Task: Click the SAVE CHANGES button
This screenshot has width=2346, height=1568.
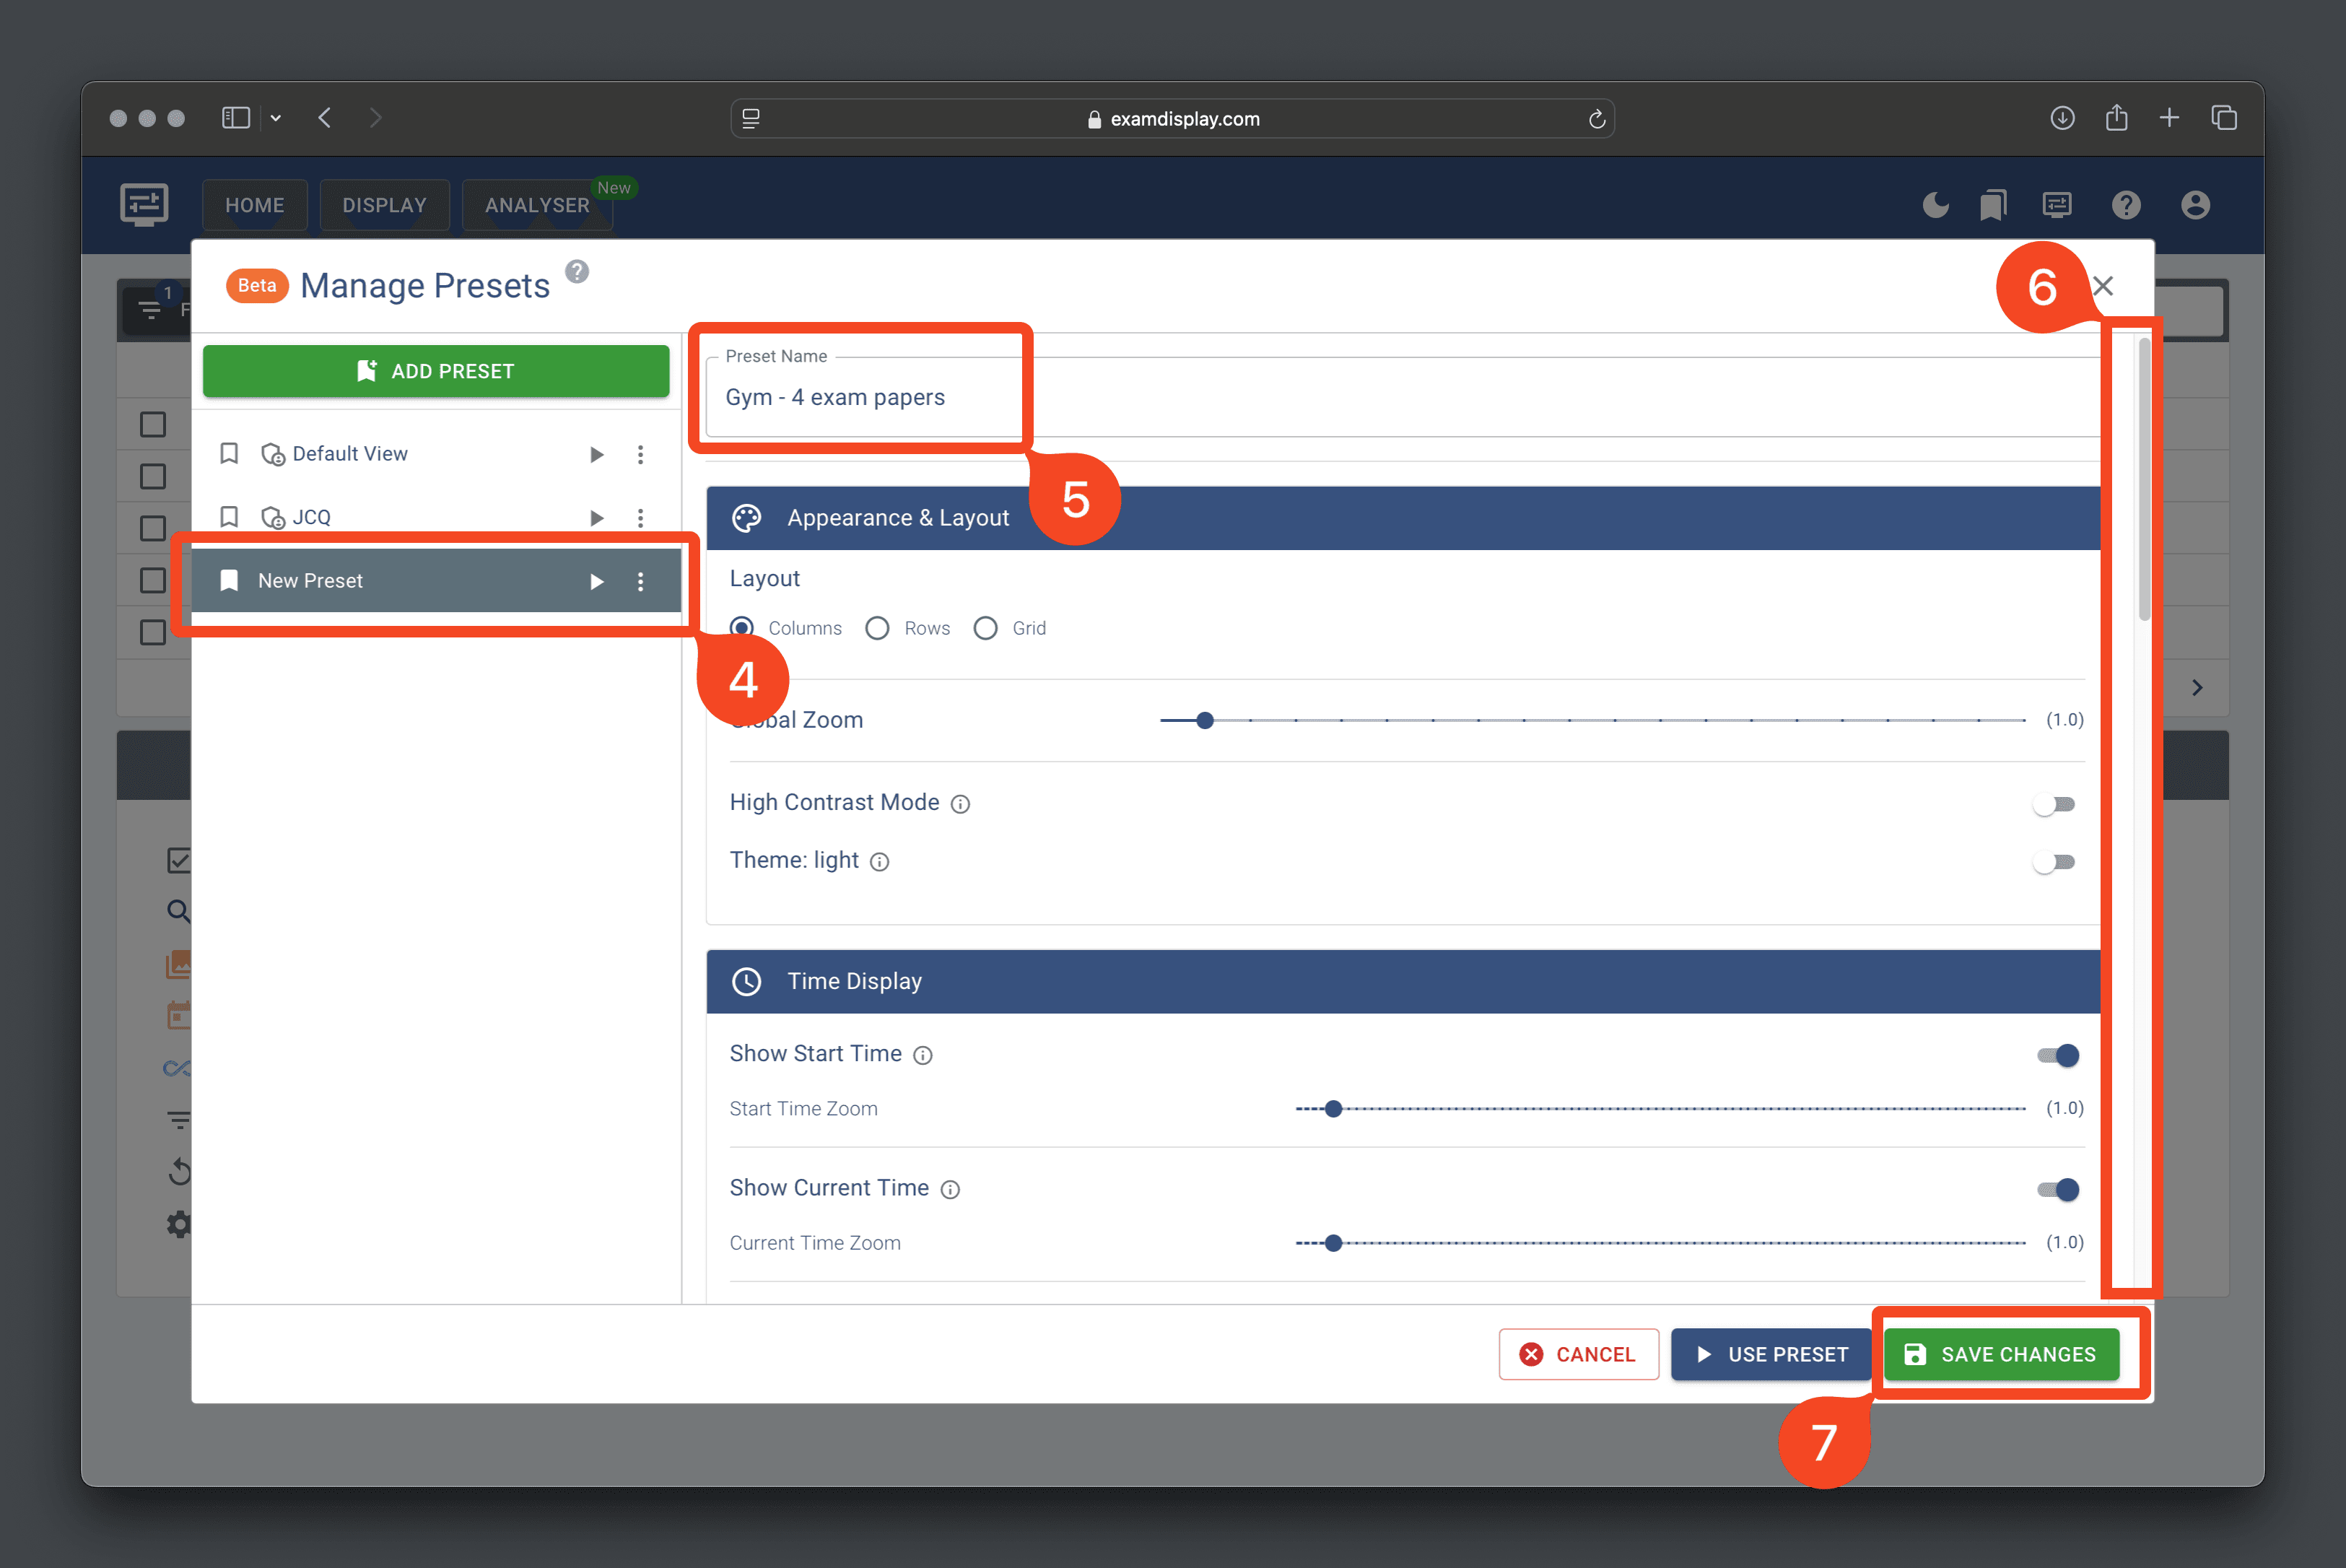Action: 2001,1354
